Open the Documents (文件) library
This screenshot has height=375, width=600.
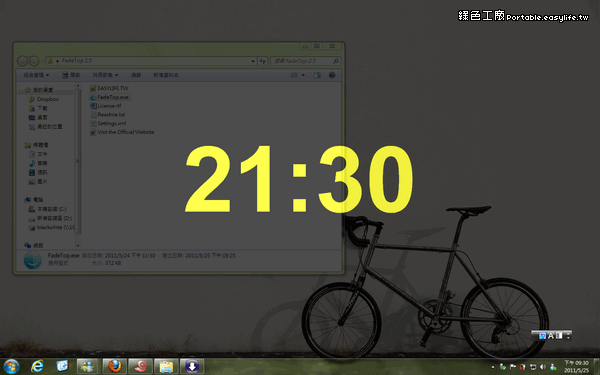click(x=38, y=154)
